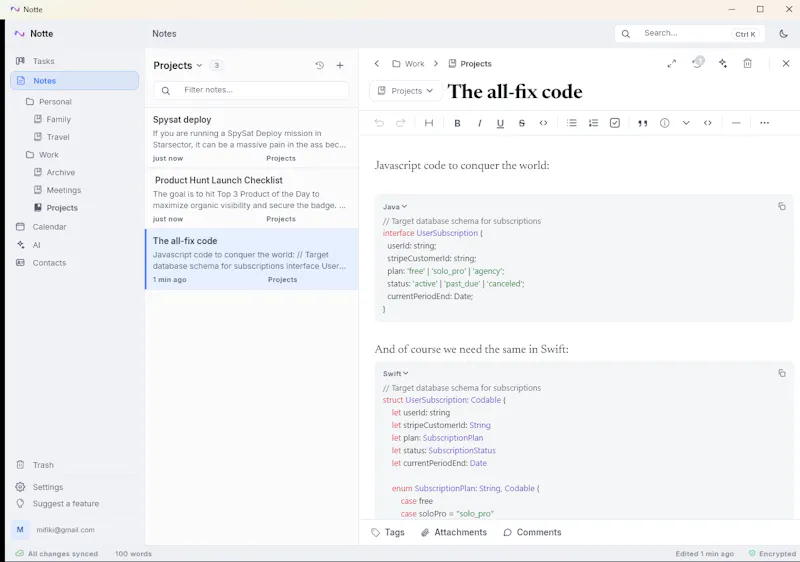800x562 pixels.
Task: Open Settings
Action: click(74, 487)
